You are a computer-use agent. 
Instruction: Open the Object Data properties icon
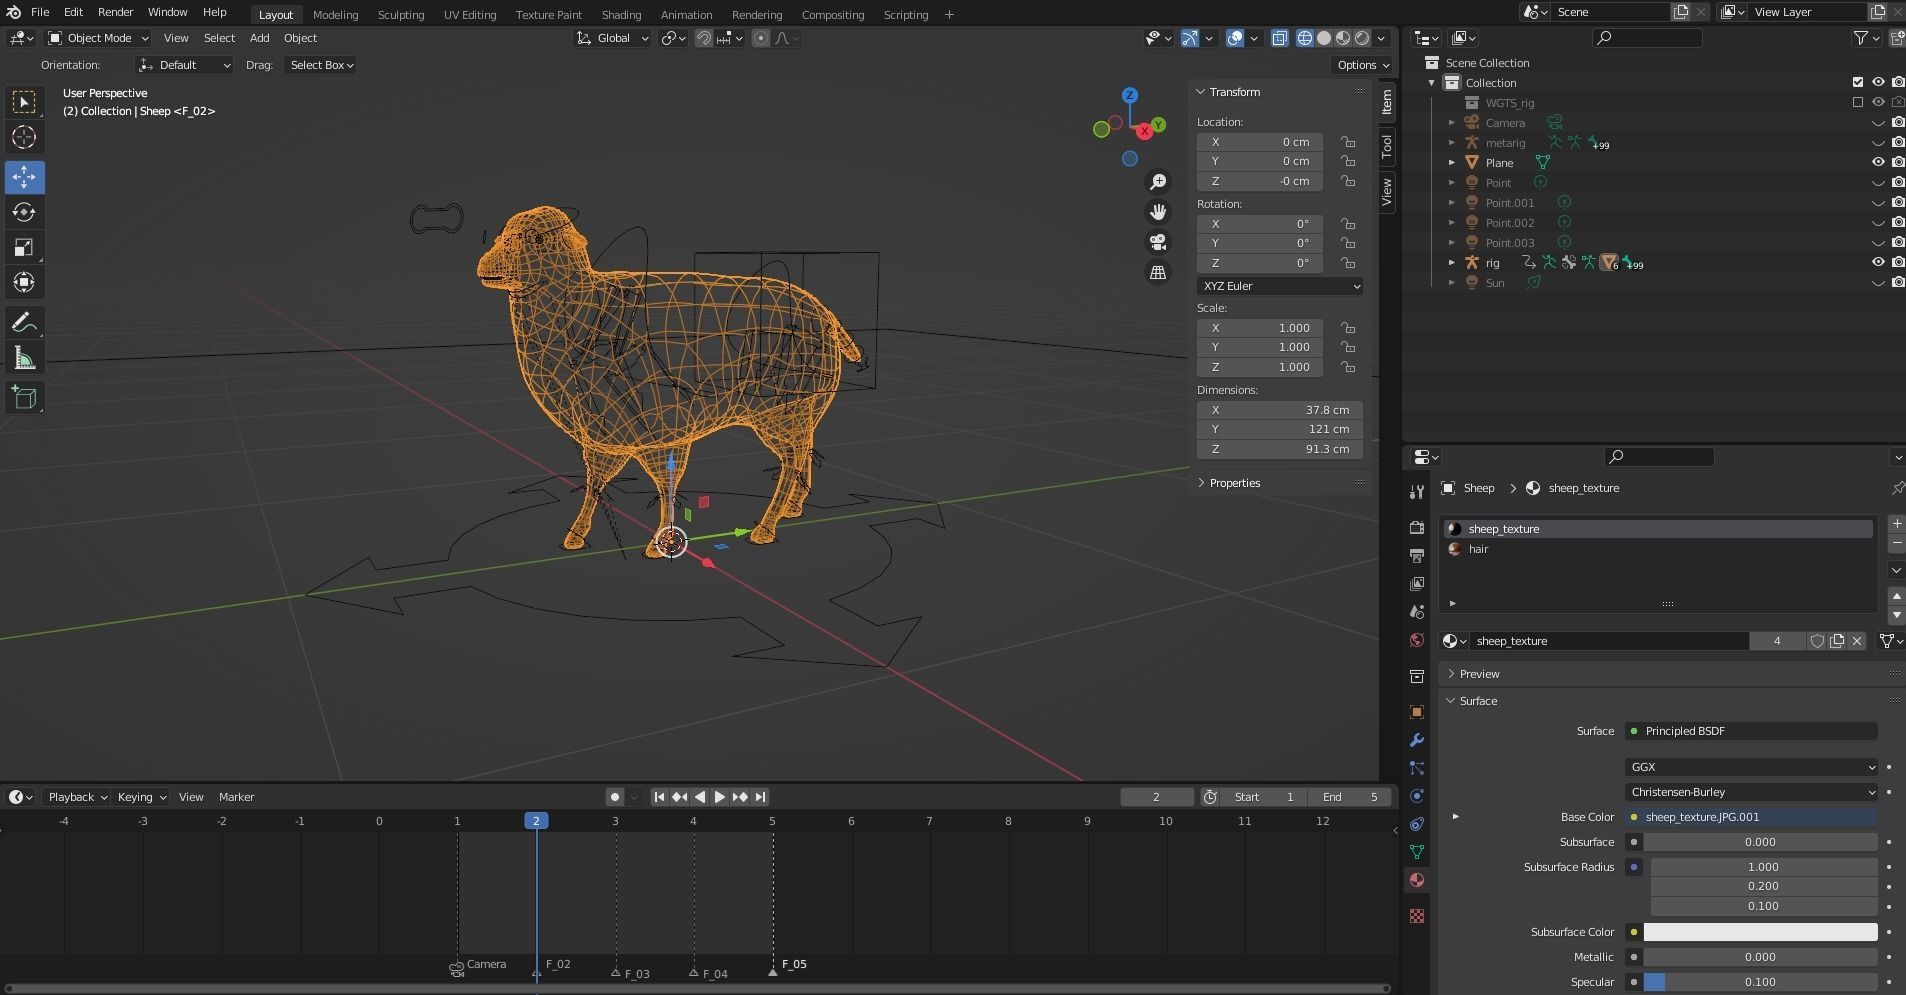click(1416, 852)
